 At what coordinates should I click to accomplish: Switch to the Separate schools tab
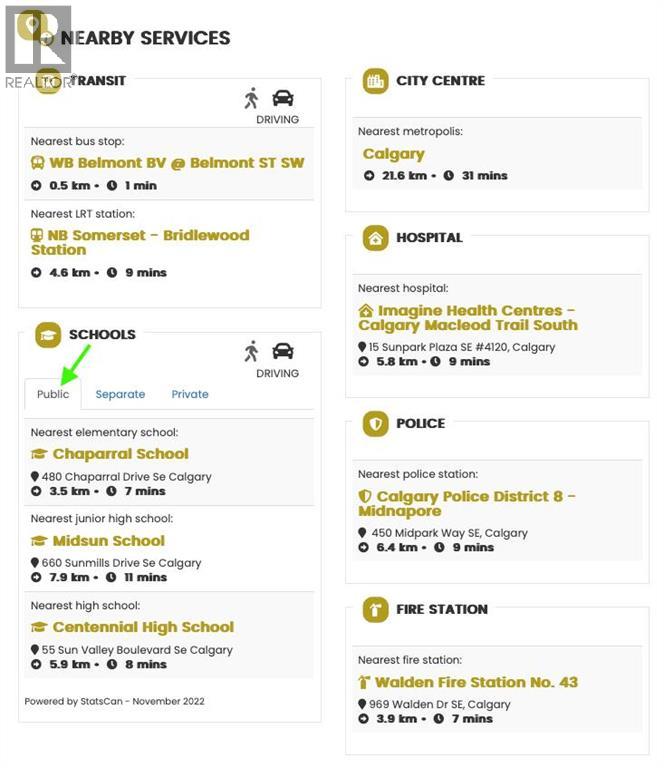[120, 394]
